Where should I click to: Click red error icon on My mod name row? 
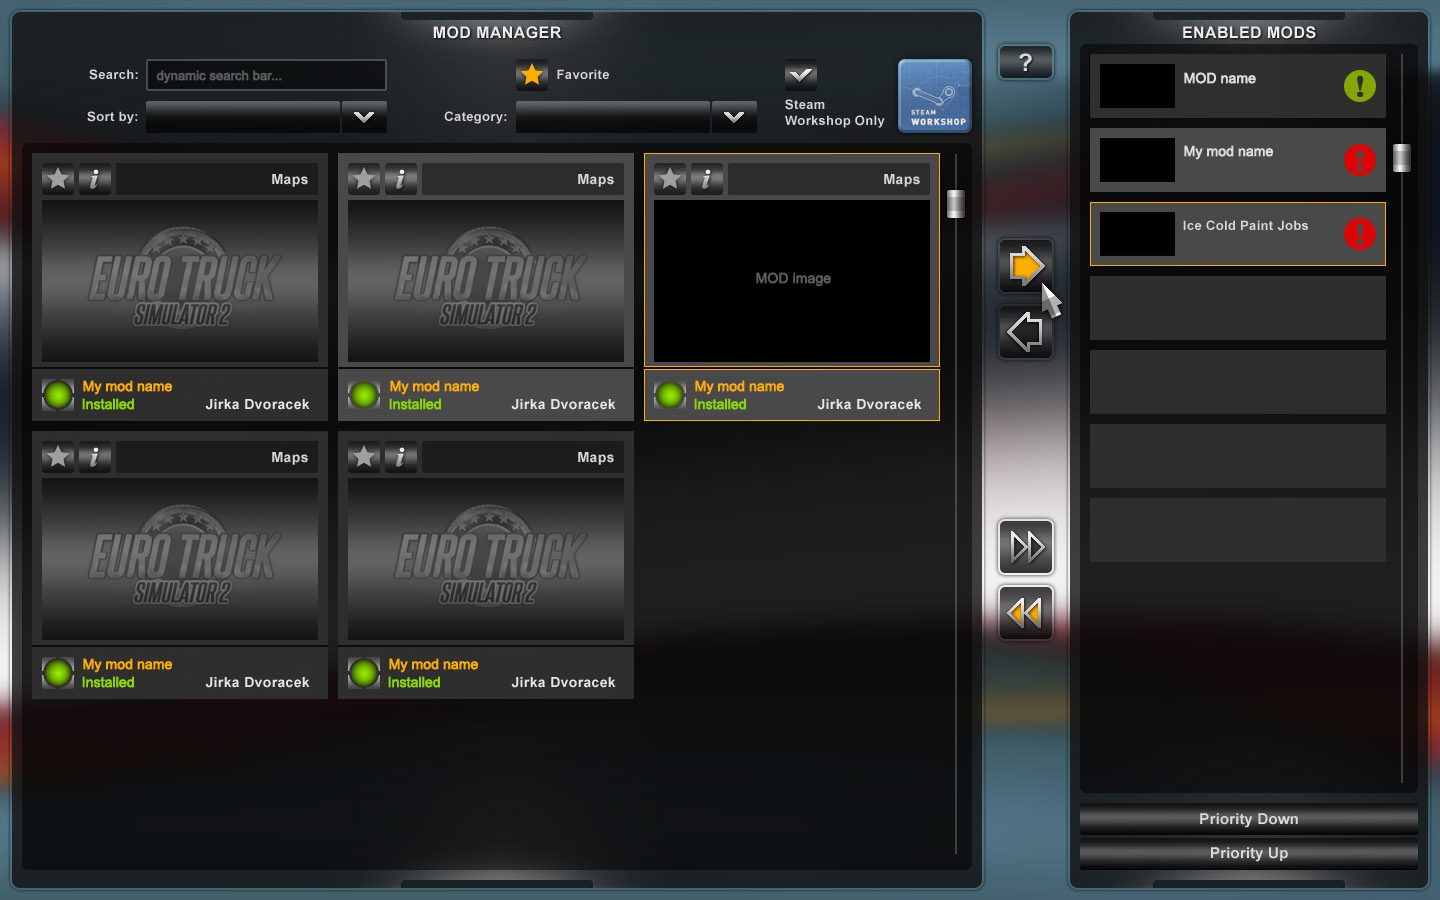click(1360, 160)
